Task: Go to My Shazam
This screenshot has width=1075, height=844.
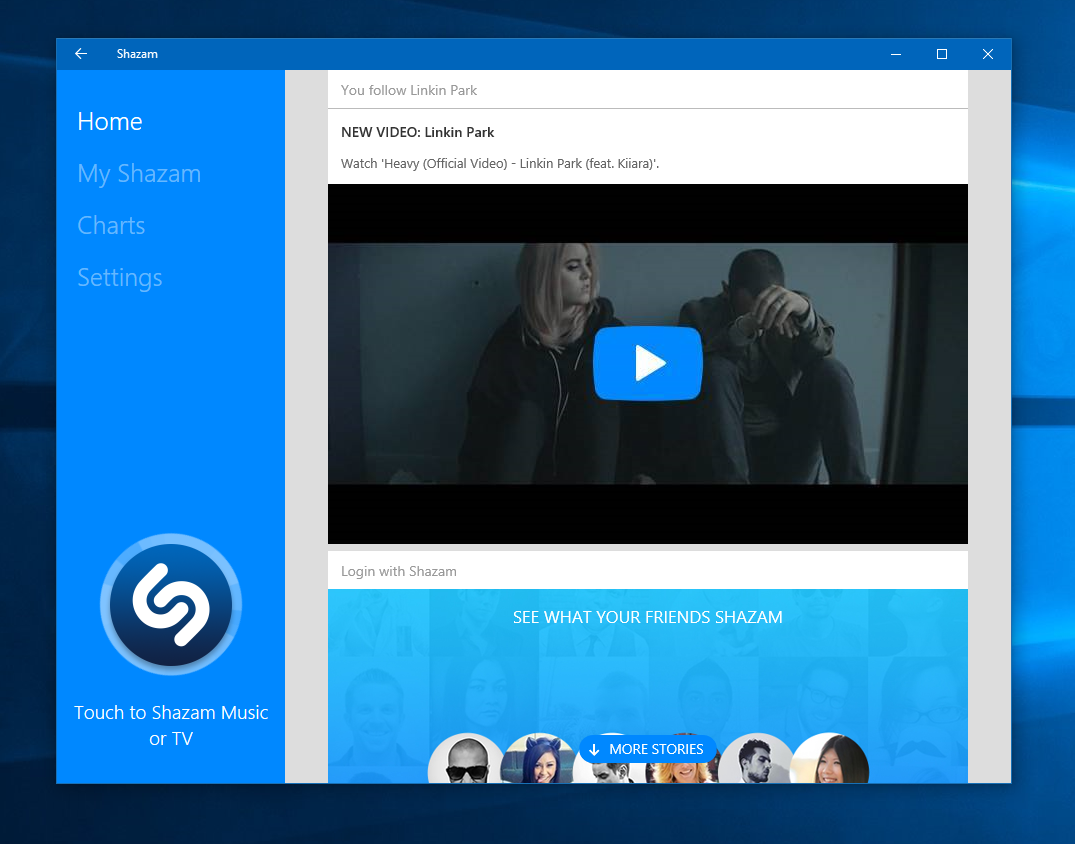Action: tap(139, 173)
